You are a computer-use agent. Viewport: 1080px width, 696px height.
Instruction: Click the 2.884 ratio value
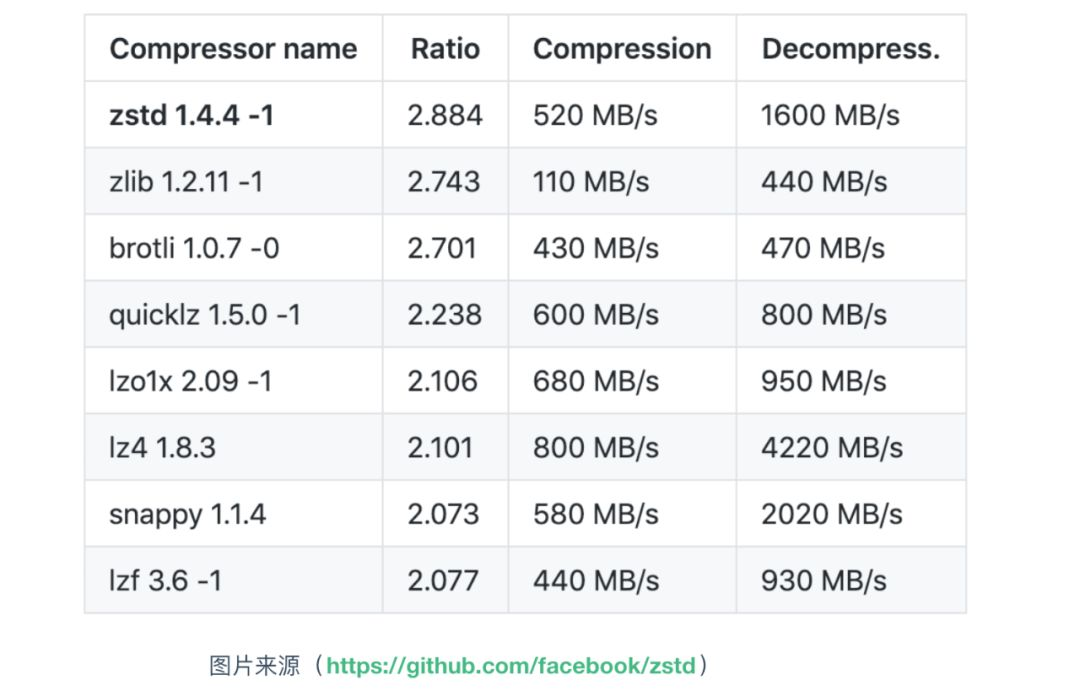pyautogui.click(x=445, y=115)
